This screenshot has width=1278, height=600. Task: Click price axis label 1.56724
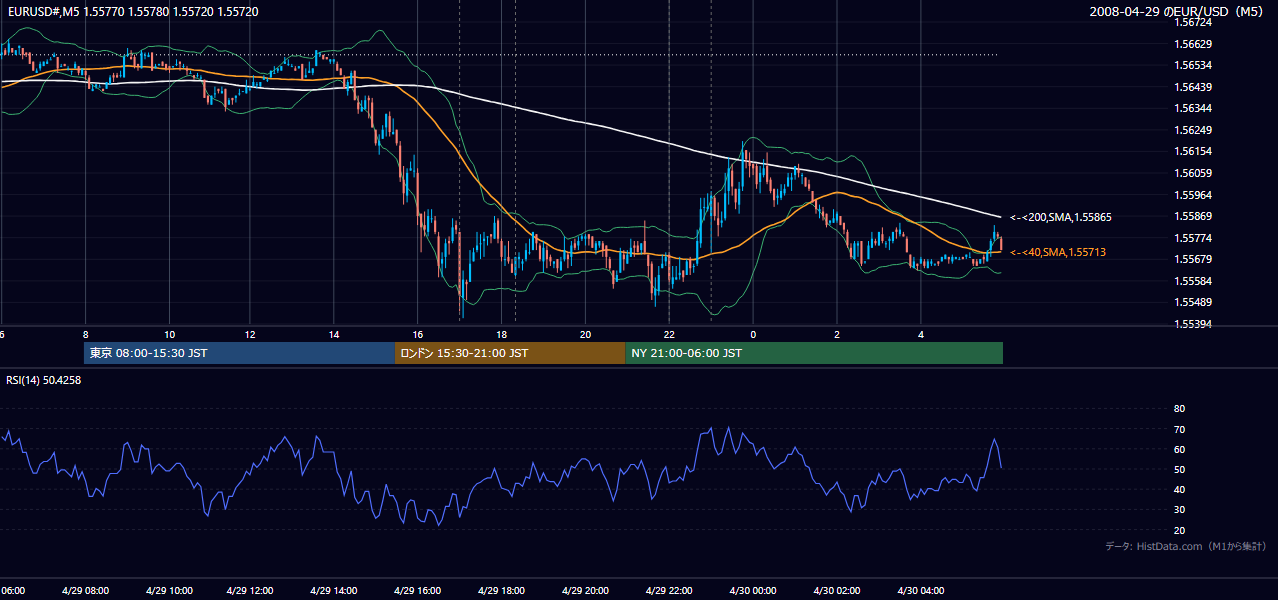coord(1191,22)
